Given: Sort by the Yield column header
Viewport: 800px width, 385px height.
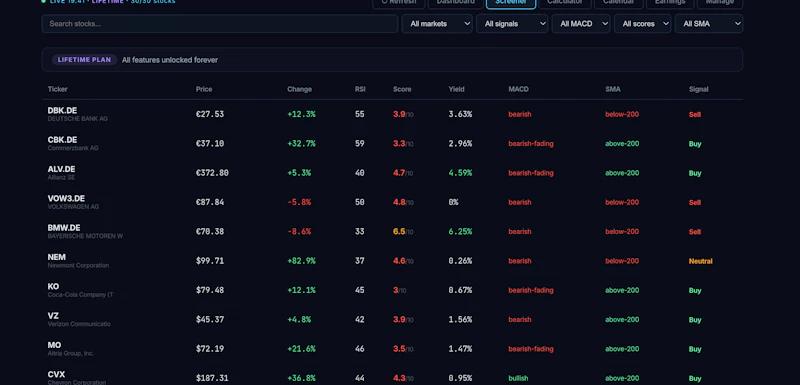Looking at the screenshot, I should pos(457,89).
